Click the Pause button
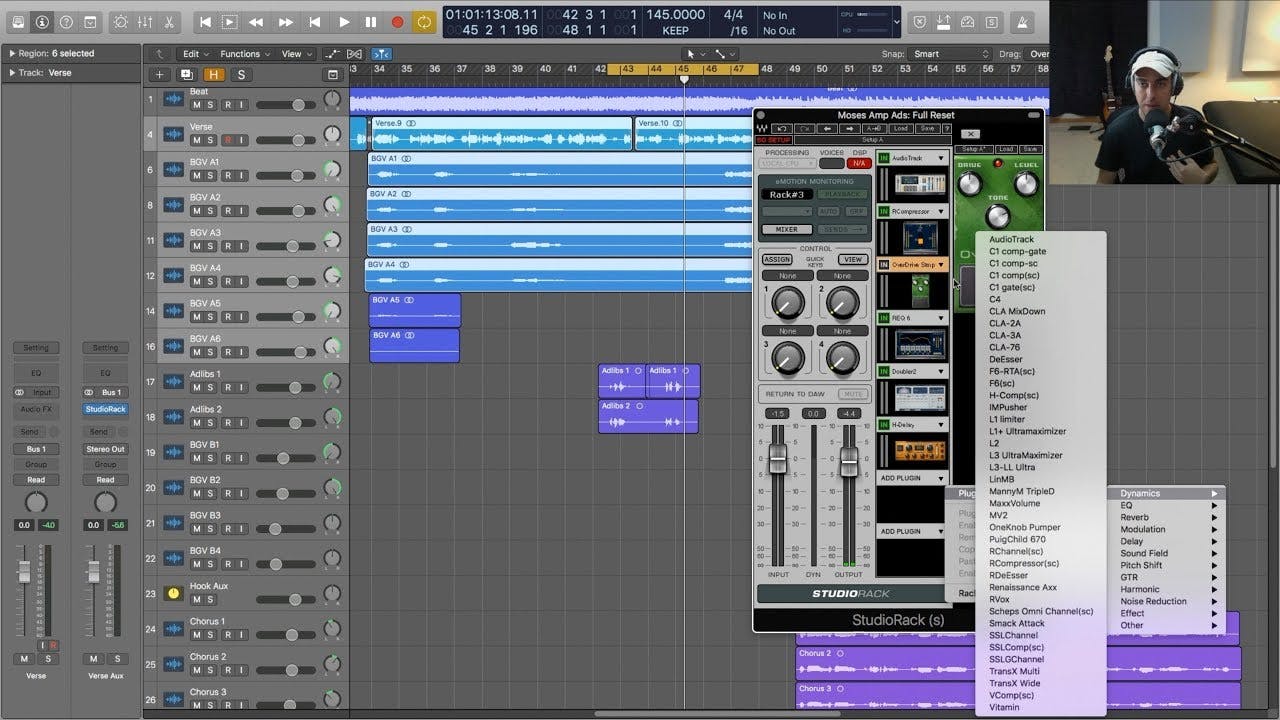 pyautogui.click(x=371, y=21)
